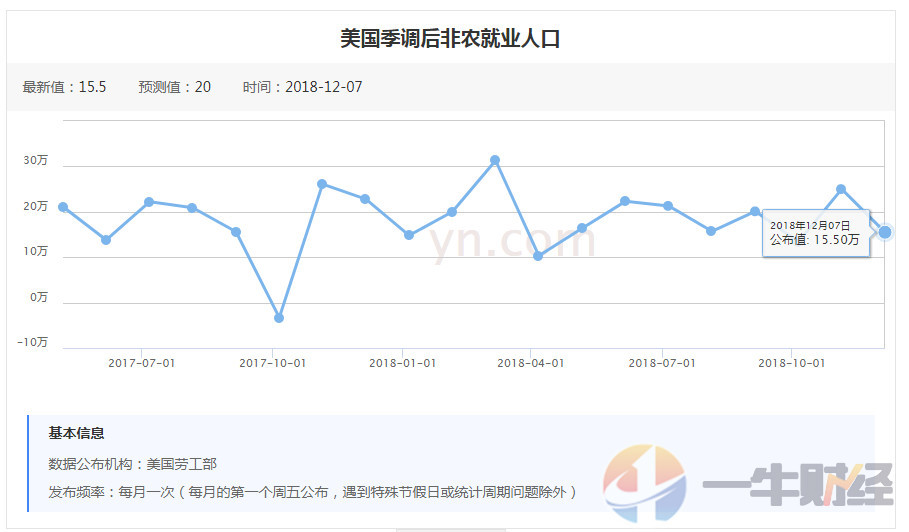The image size is (909, 532).
Task: Click the 2017-07-01 x-axis date
Action: 141,363
